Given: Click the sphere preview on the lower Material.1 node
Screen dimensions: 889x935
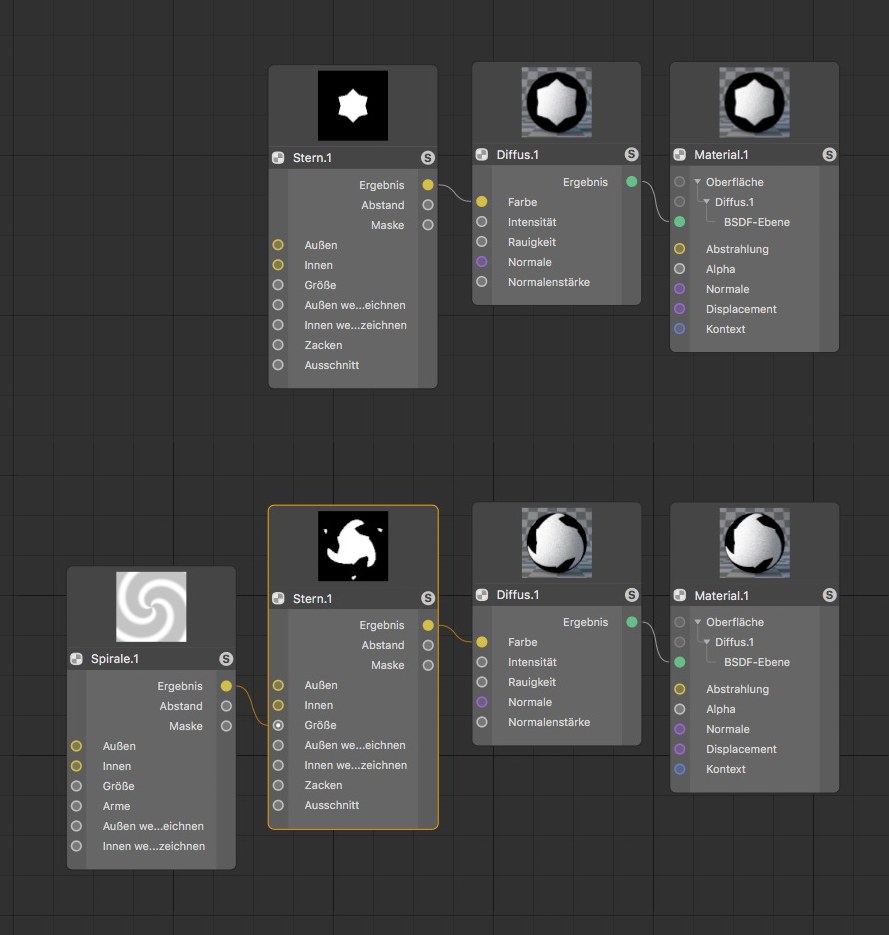Looking at the screenshot, I should (754, 543).
